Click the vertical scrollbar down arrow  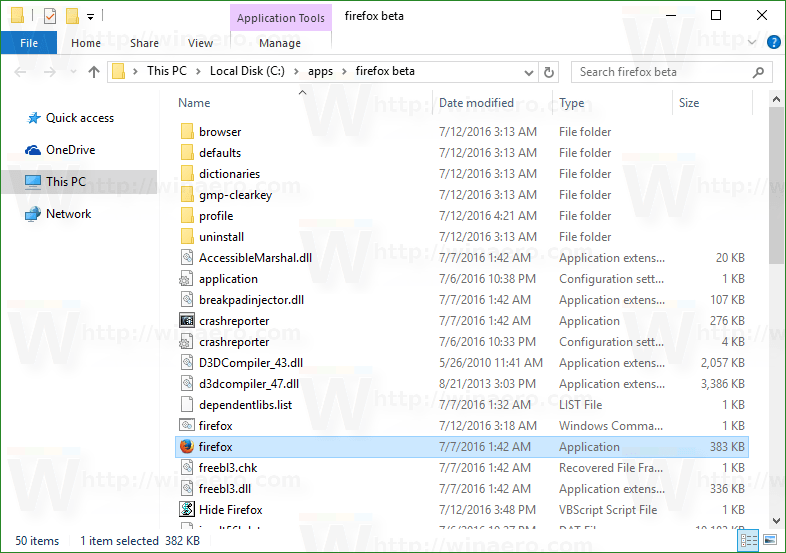[776, 520]
